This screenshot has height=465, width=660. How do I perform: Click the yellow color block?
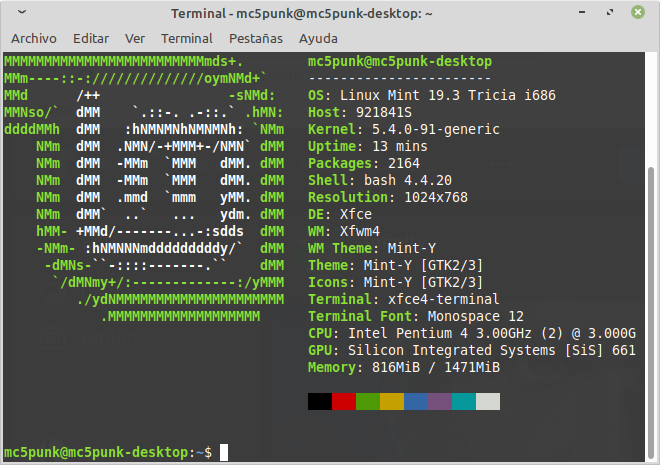pos(392,401)
